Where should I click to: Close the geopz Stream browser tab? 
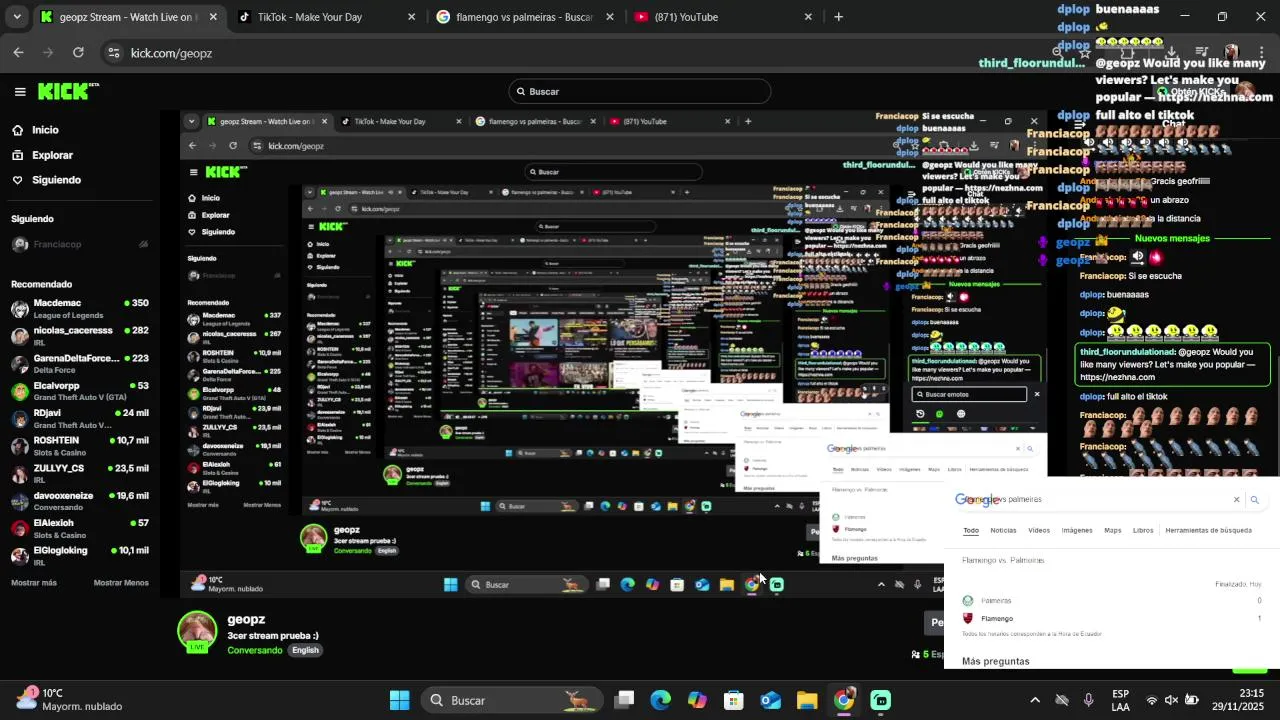(213, 17)
